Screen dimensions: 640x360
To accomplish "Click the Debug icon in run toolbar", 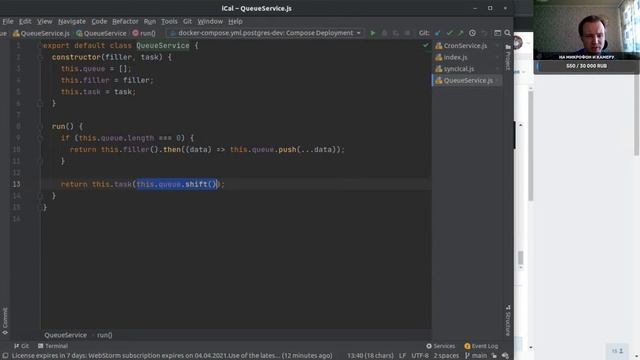I will [384, 33].
